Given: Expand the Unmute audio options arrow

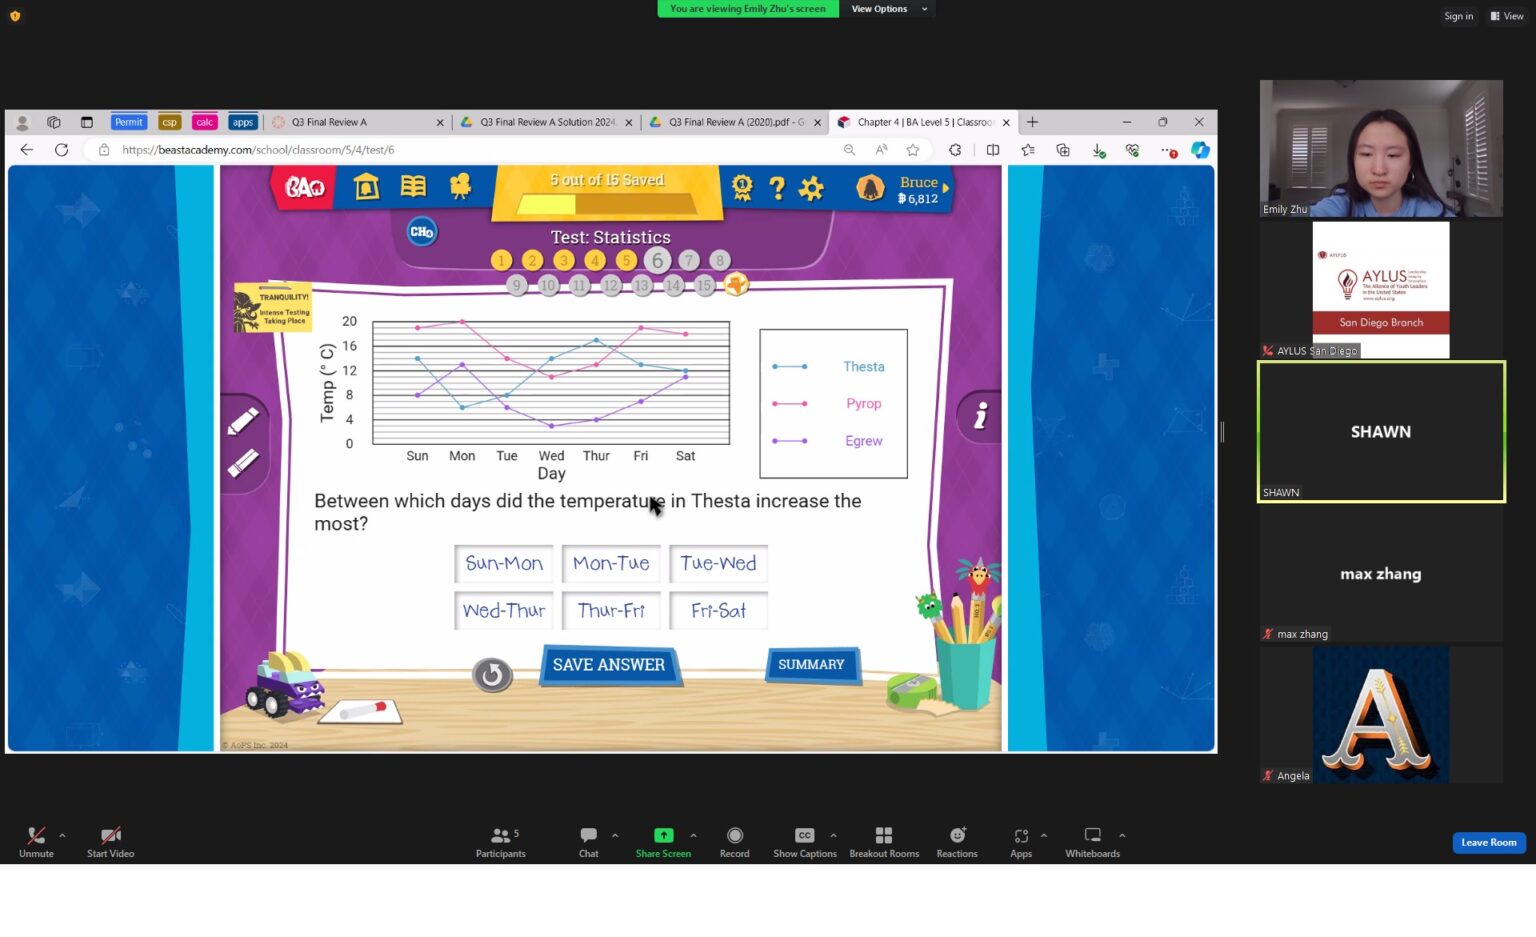Looking at the screenshot, I should [x=62, y=835].
